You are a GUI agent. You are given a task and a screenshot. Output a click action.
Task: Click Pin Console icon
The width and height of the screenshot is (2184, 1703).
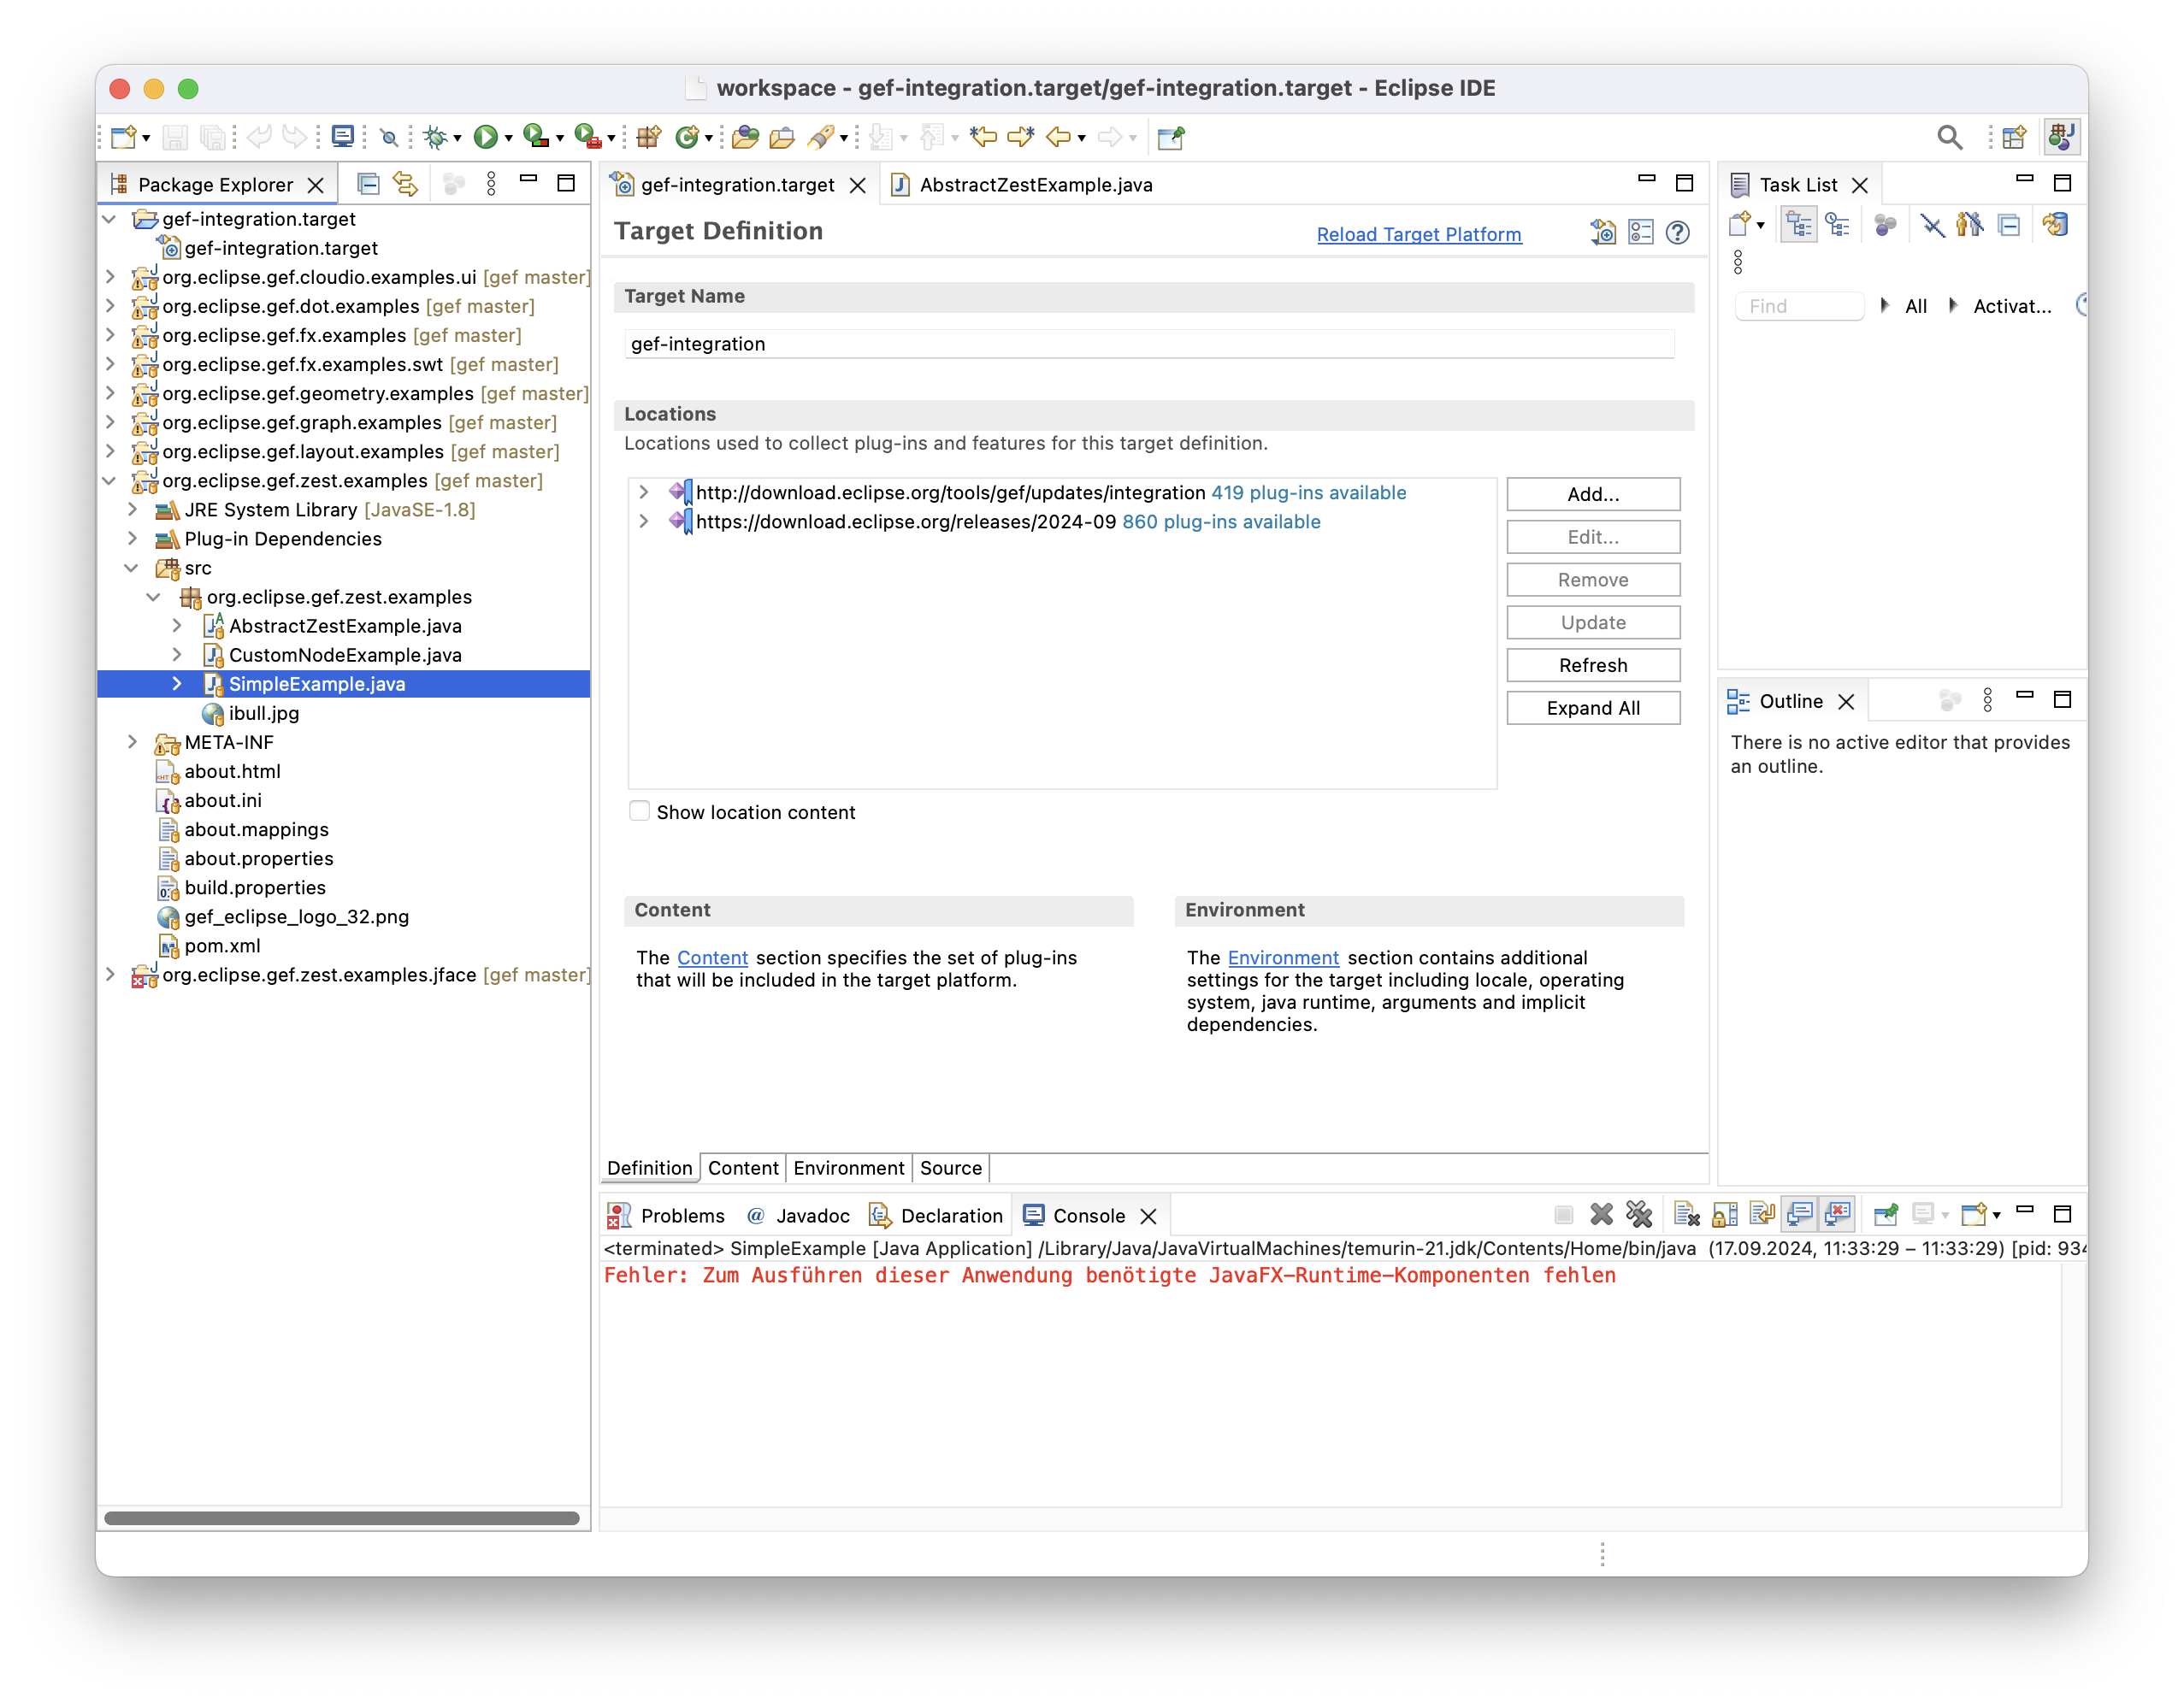(x=1885, y=1215)
